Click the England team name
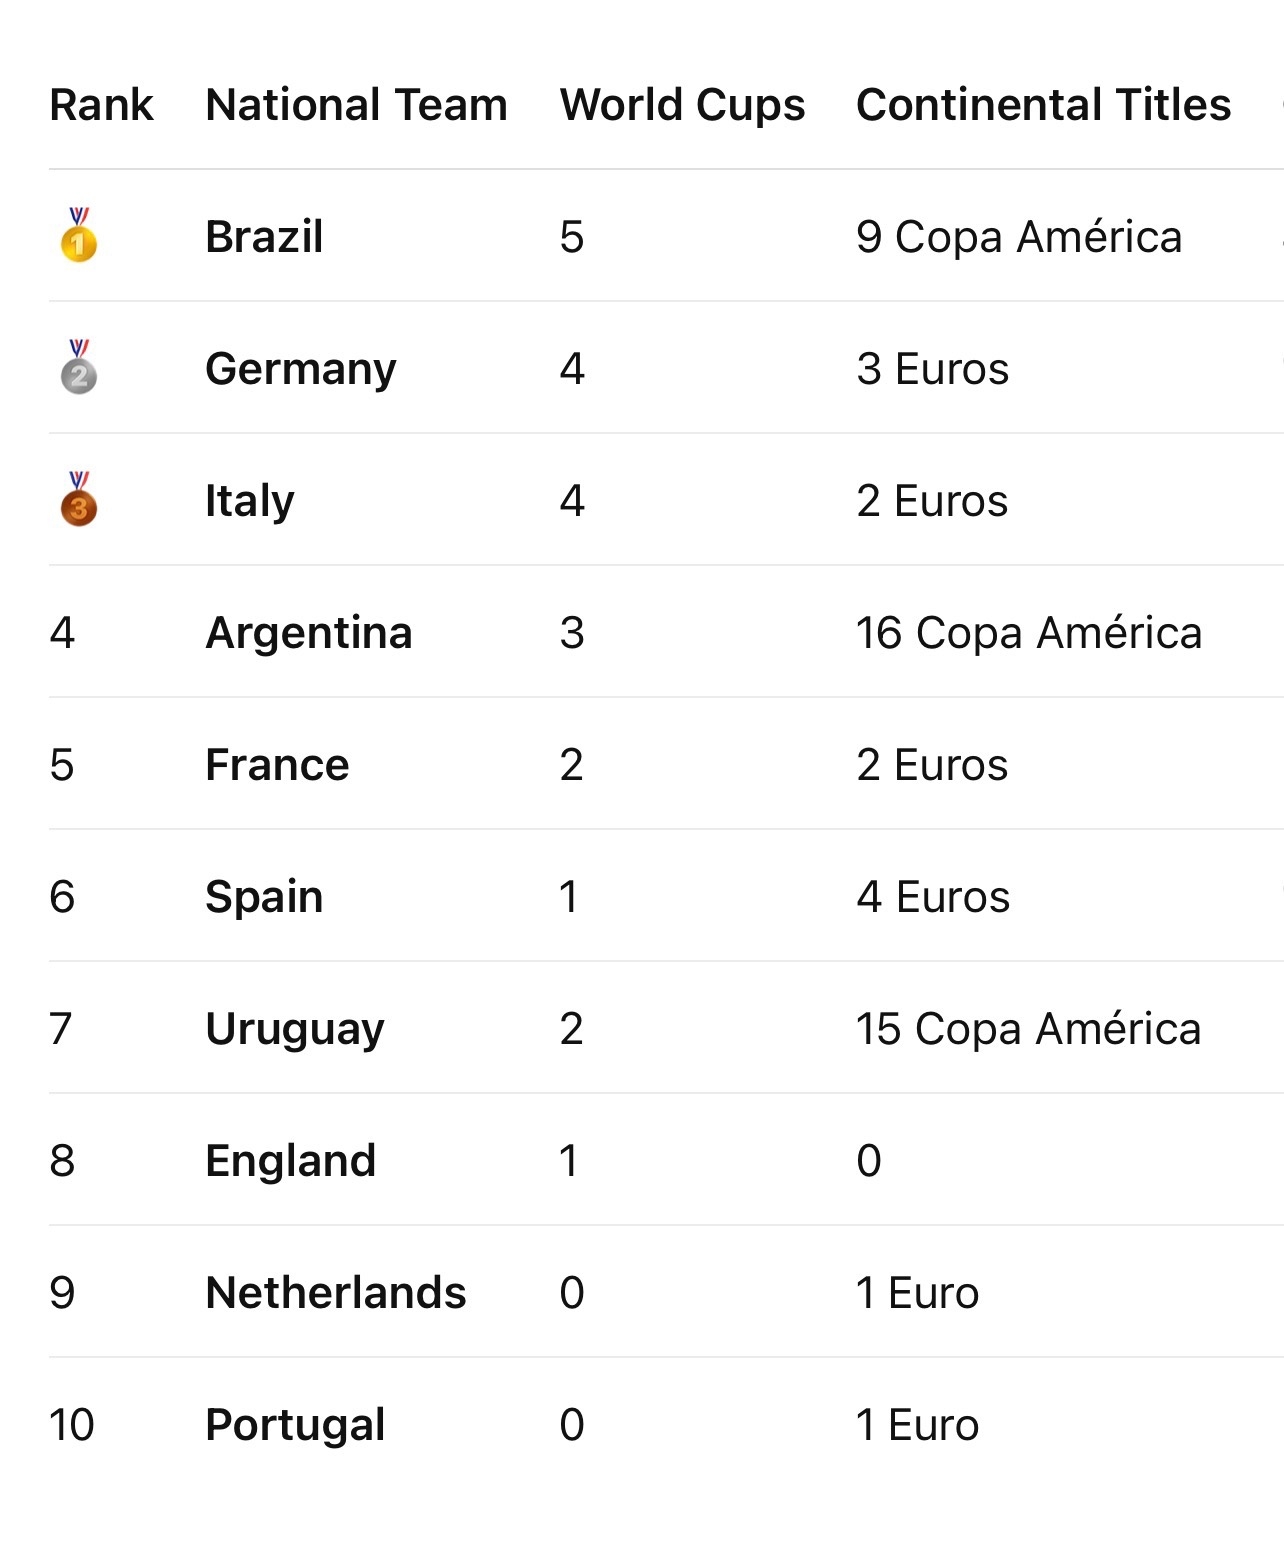The height and width of the screenshot is (1548, 1284). click(290, 1162)
